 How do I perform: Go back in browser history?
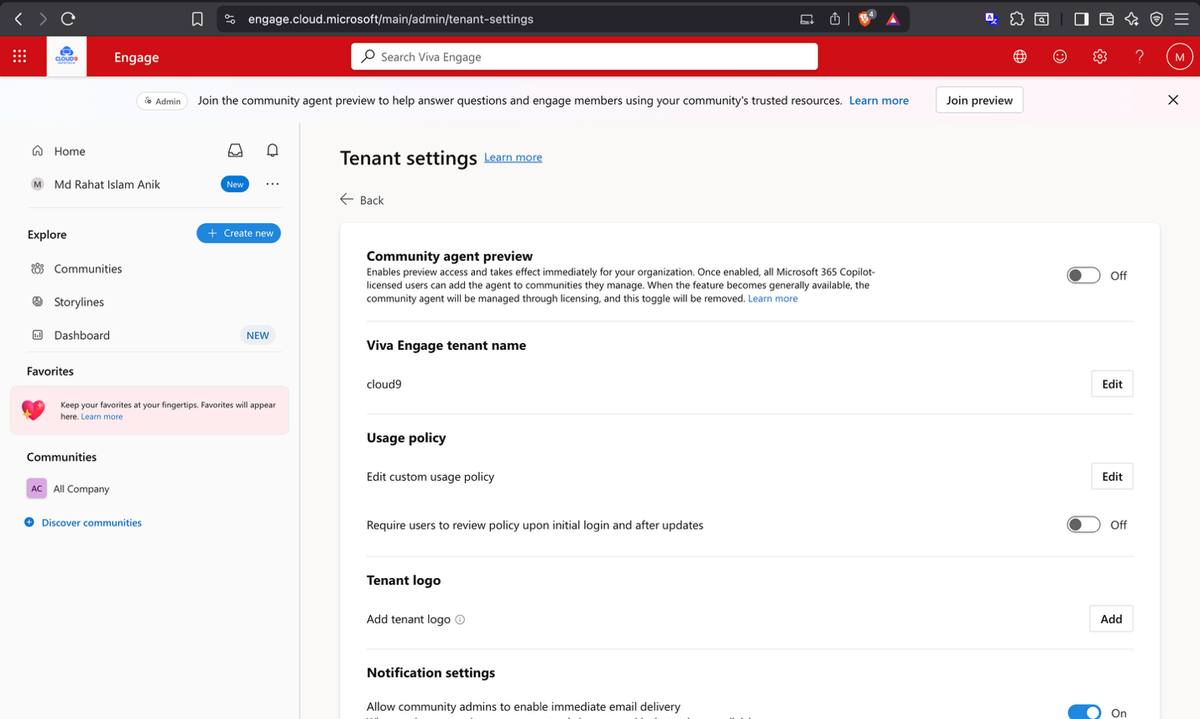pyautogui.click(x=19, y=18)
